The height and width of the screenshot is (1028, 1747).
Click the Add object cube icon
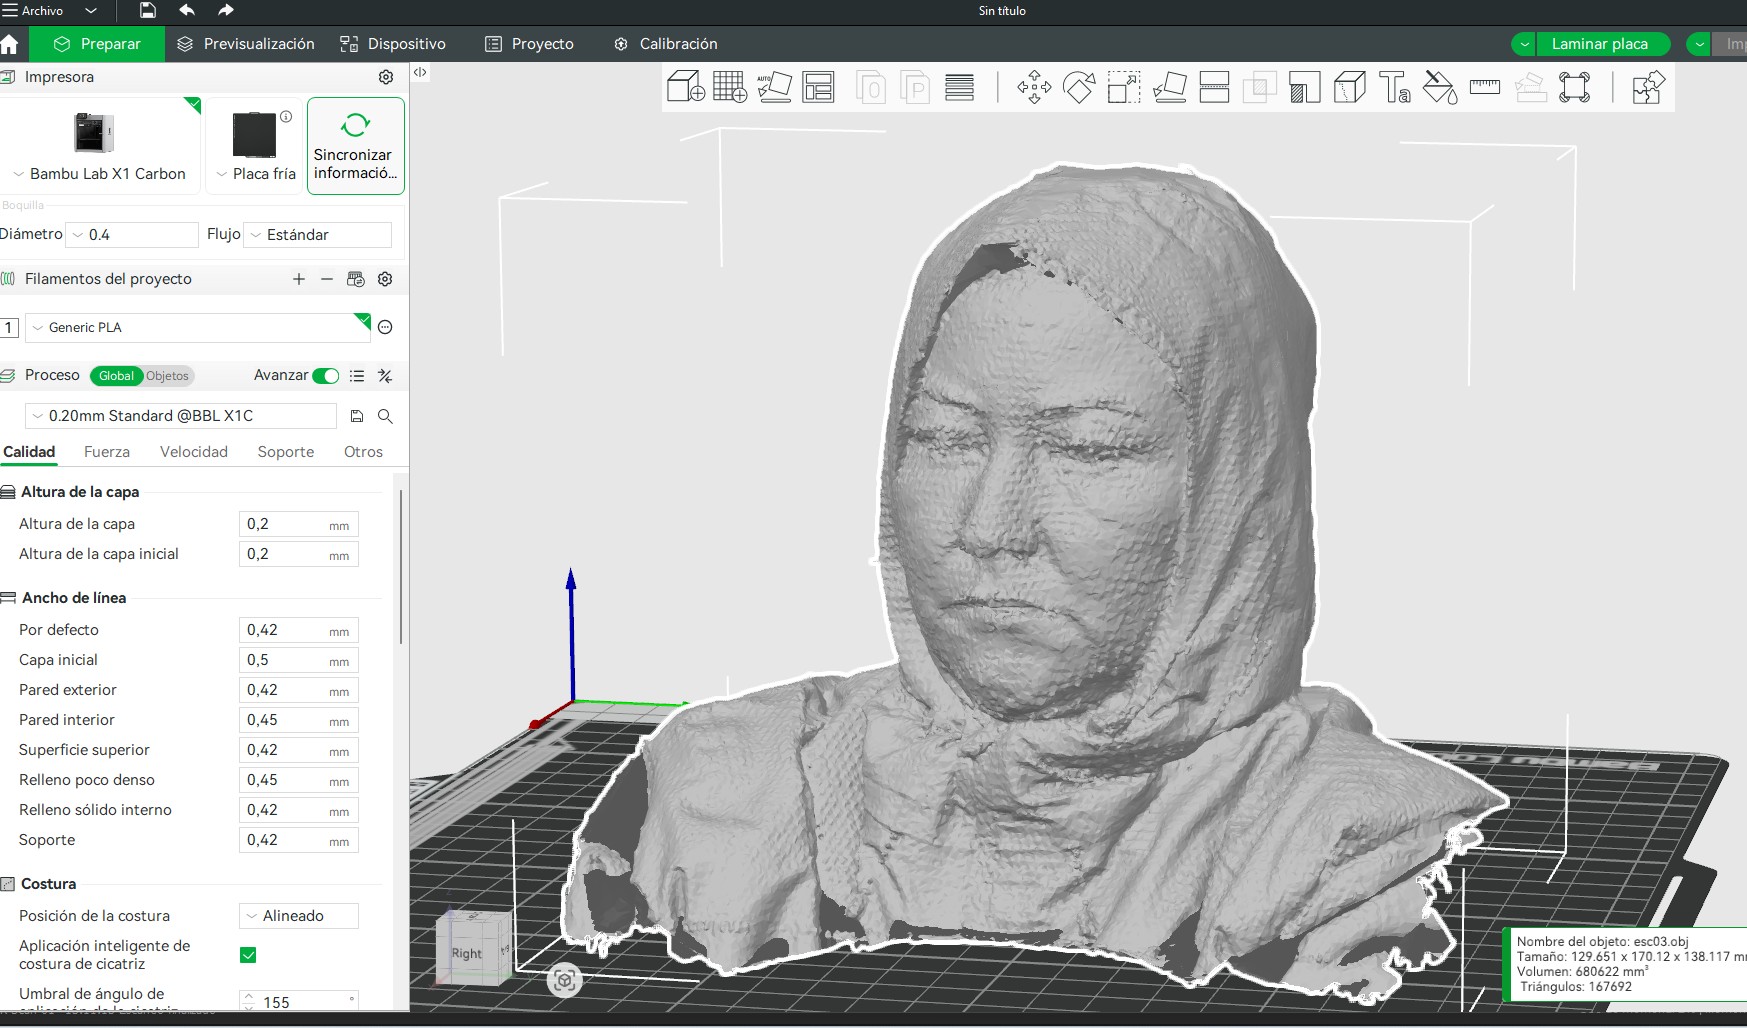[x=685, y=87]
